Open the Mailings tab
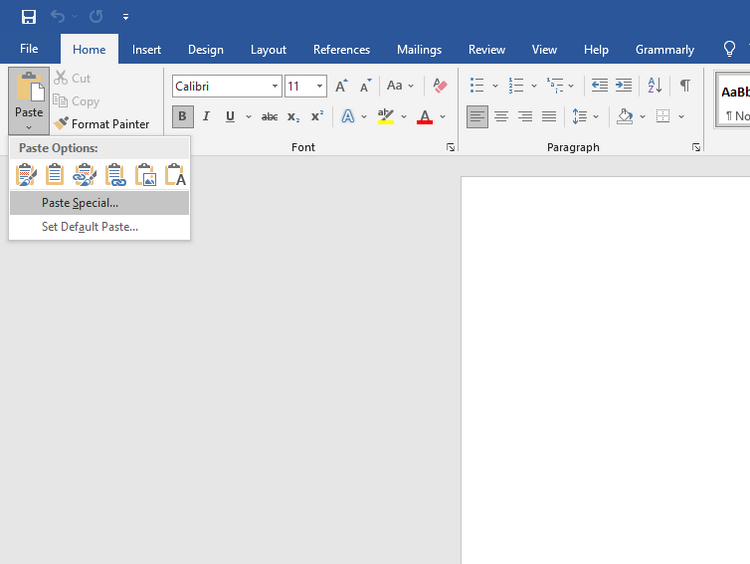 [x=419, y=50]
